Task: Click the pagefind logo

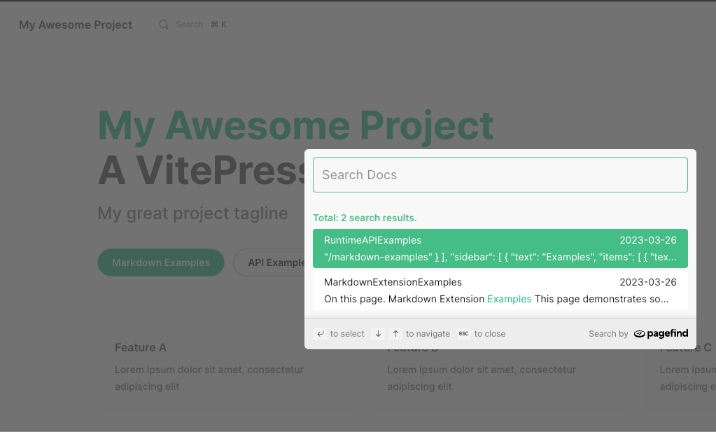Action: 661,334
